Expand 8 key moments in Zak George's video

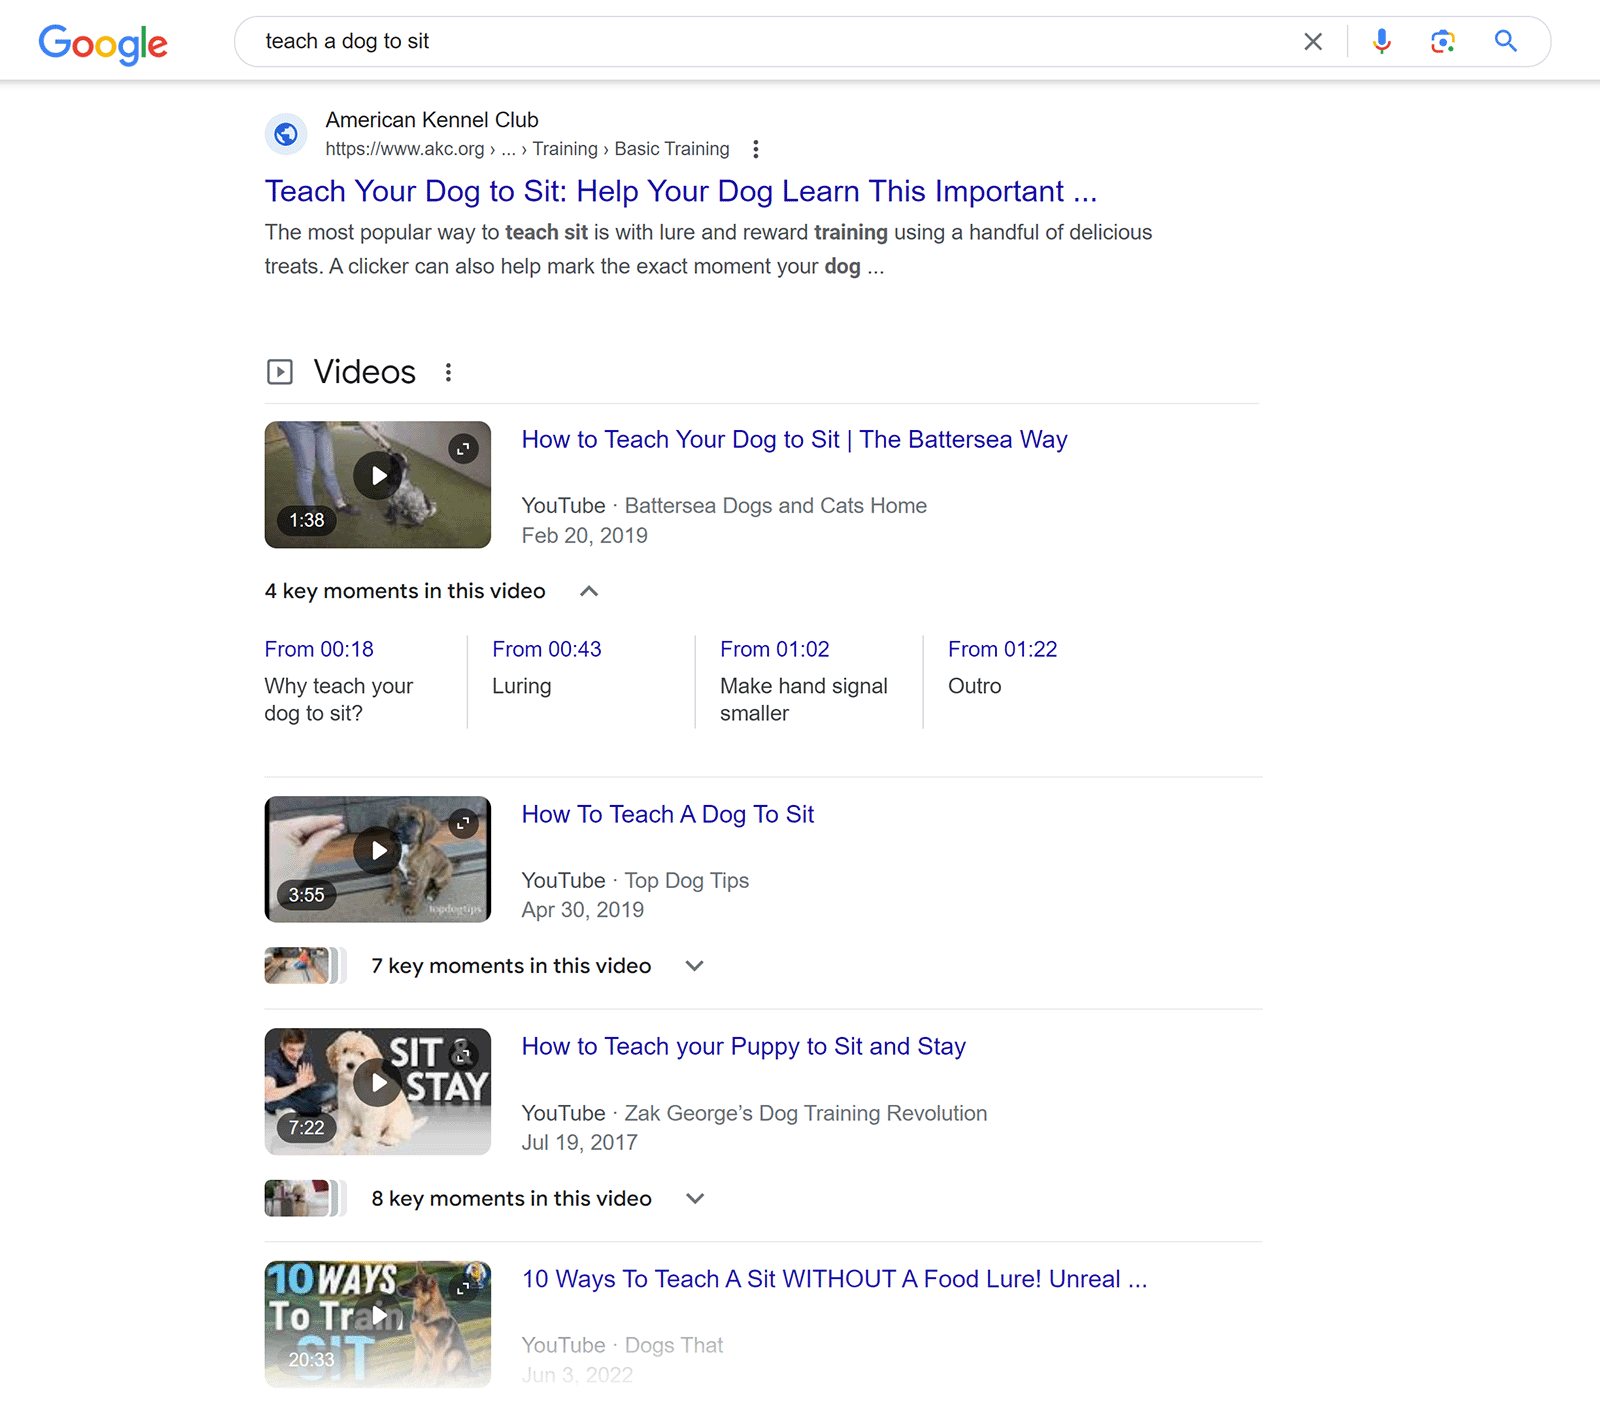(694, 1198)
